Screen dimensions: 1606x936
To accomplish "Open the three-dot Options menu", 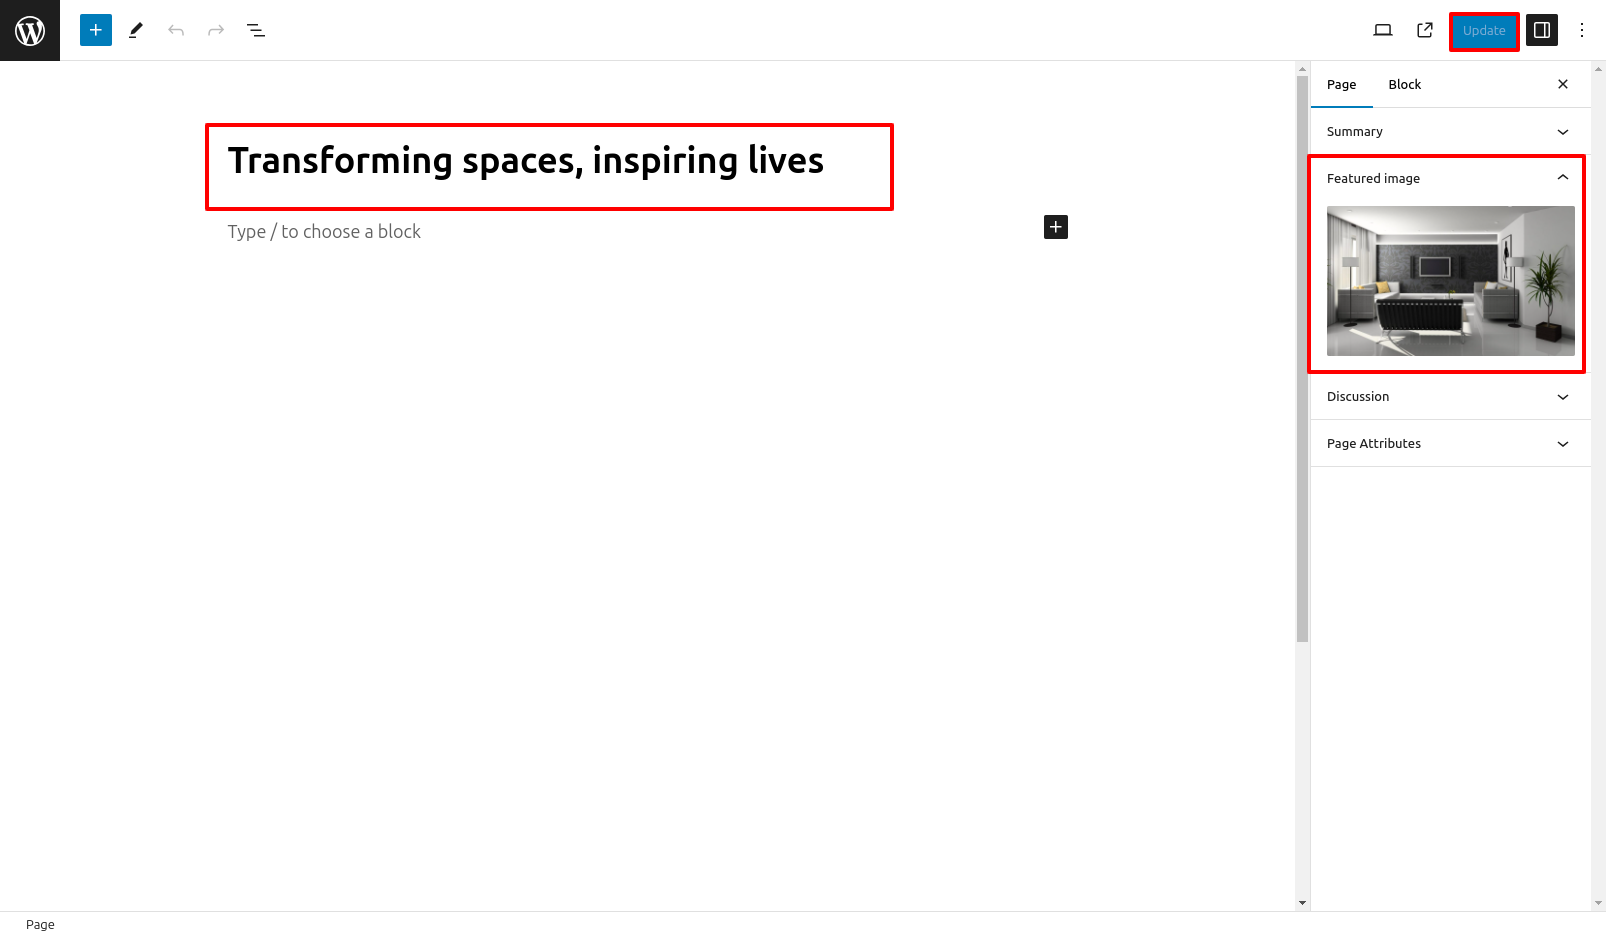I will tap(1582, 30).
